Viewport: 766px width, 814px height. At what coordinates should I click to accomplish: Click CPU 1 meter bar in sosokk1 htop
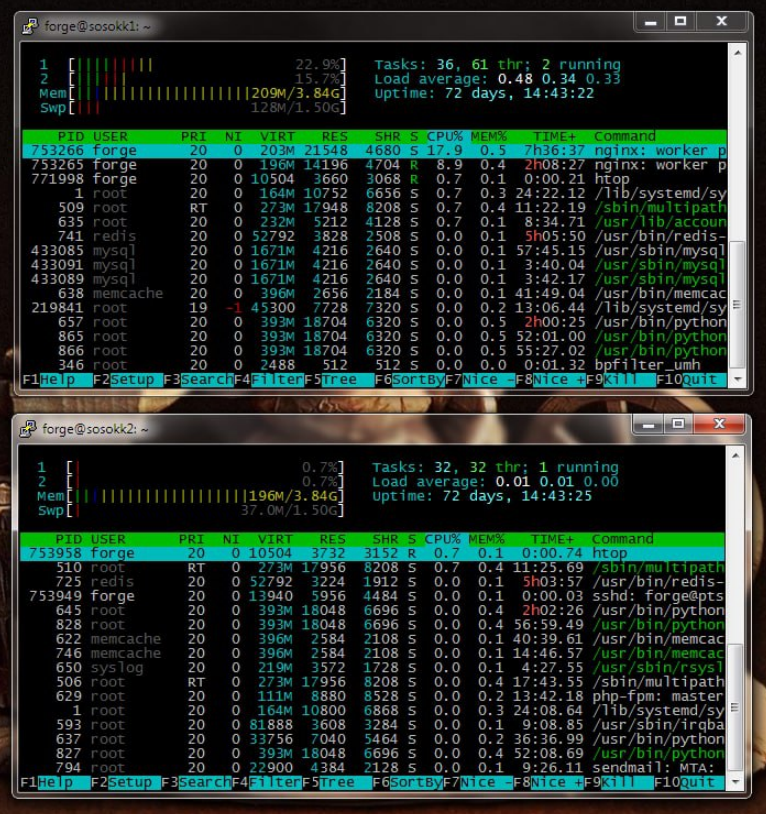pos(207,65)
